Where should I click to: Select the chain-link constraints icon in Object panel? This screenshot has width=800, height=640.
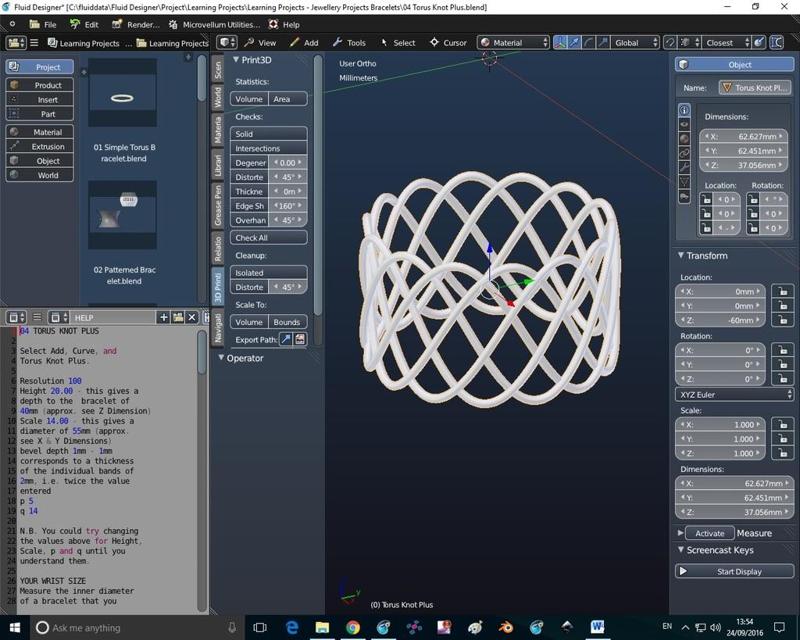684,154
